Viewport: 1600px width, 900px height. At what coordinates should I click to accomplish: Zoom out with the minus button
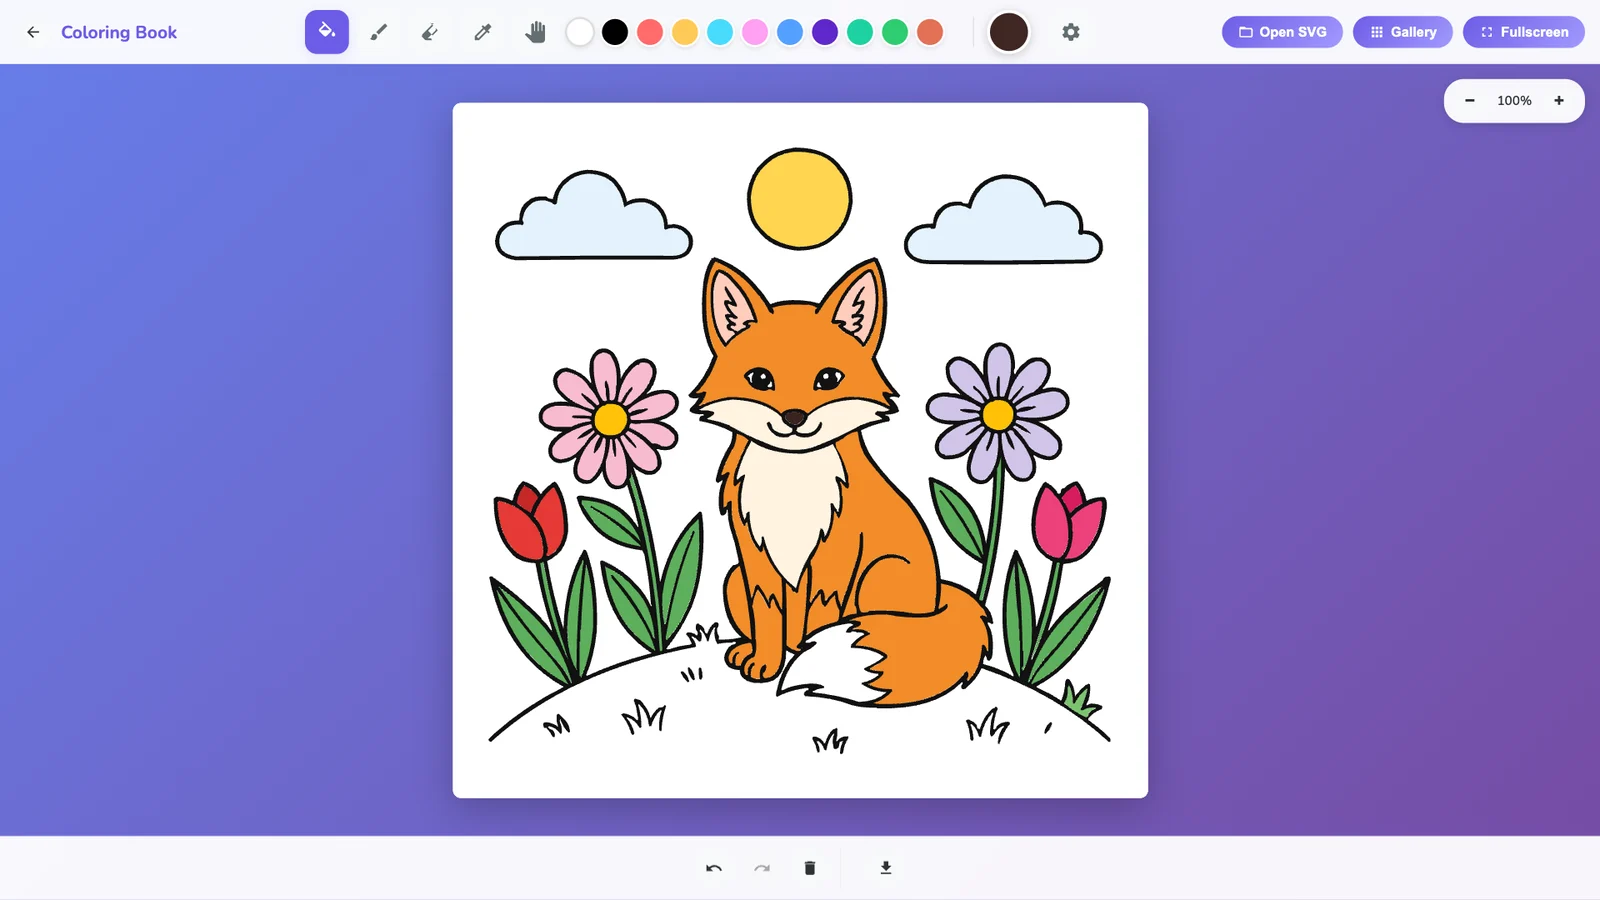1470,101
